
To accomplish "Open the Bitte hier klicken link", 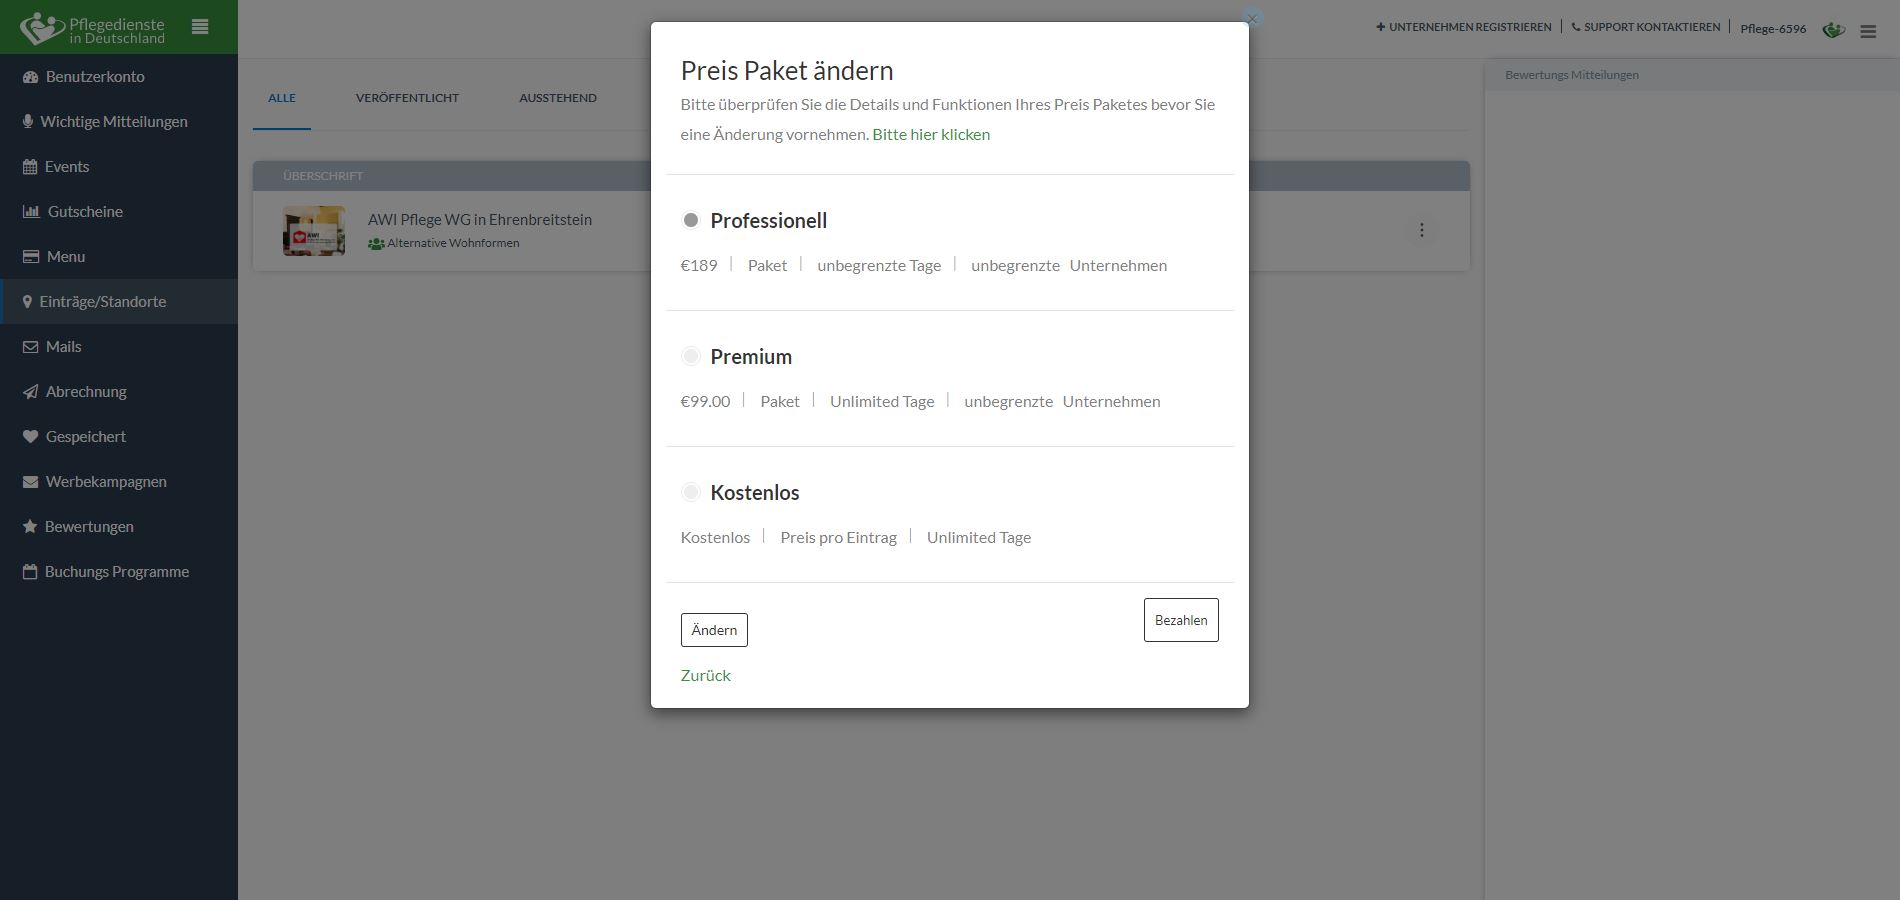I will (931, 134).
